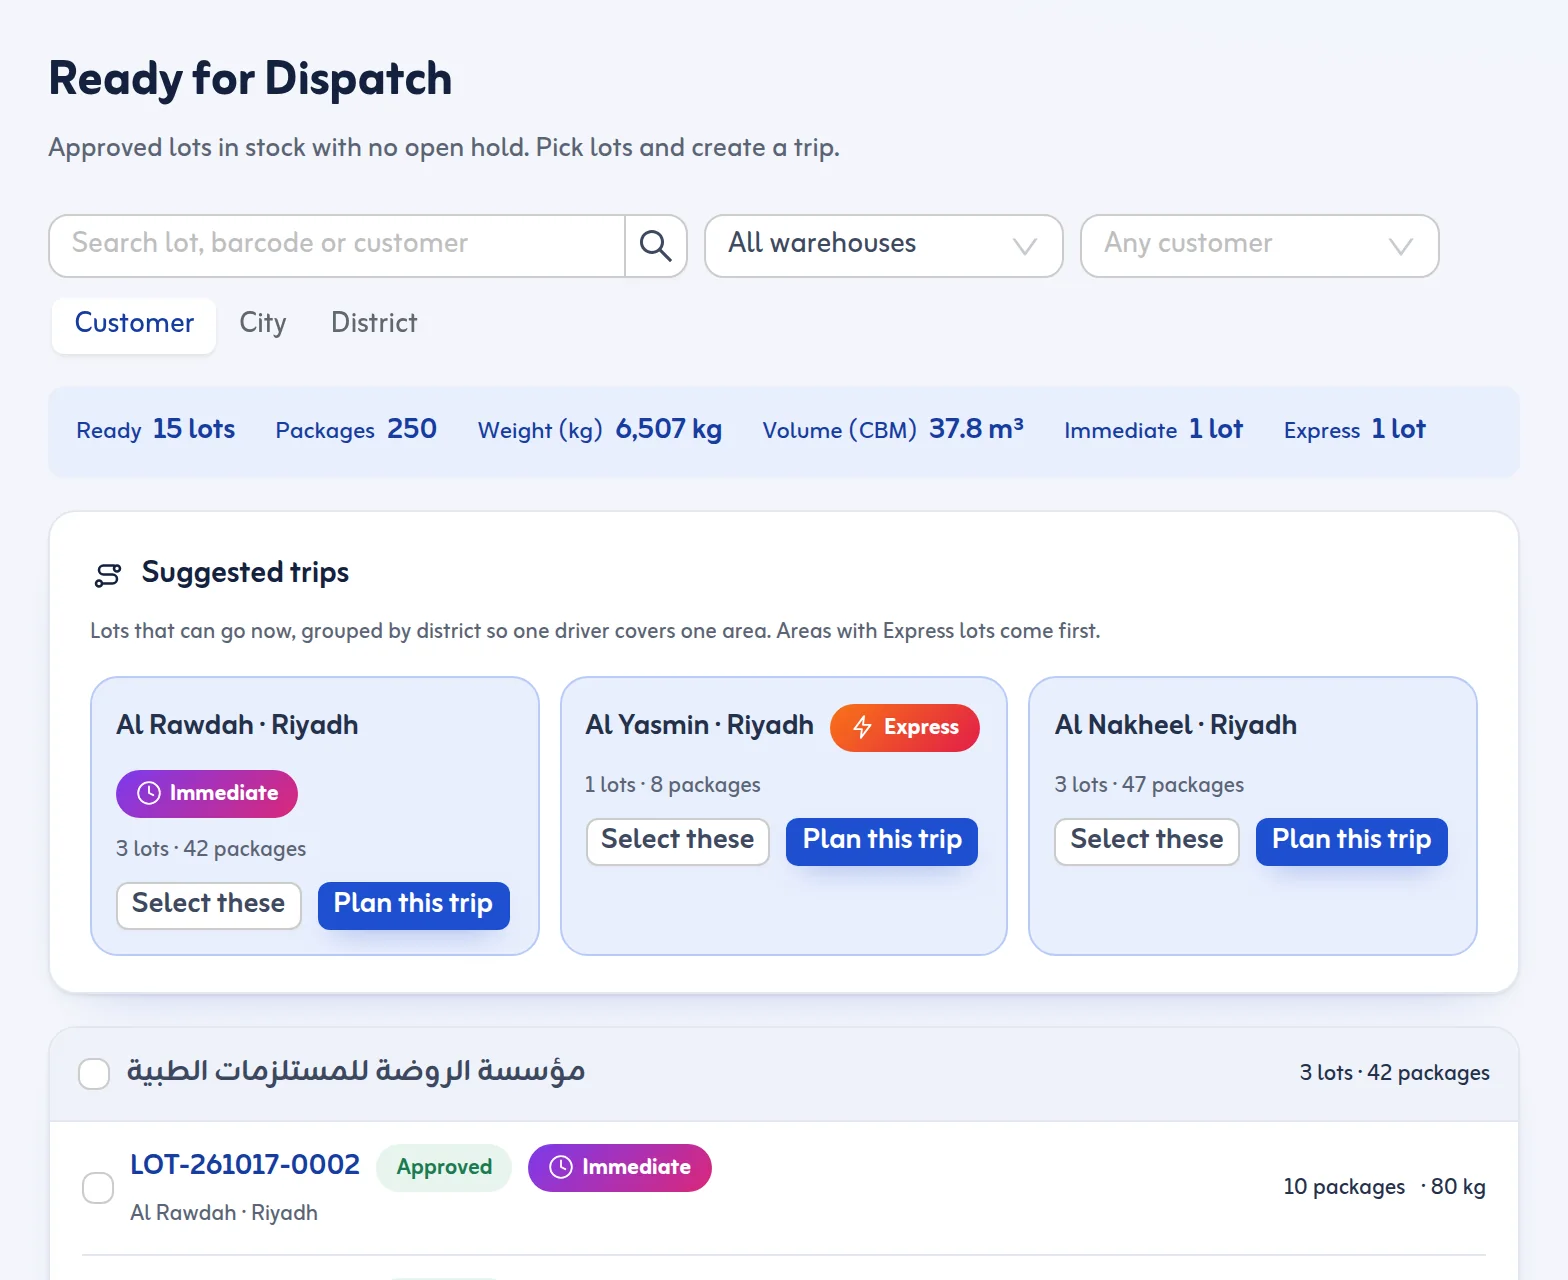Open the All warehouses dropdown
Image resolution: width=1568 pixels, height=1280 pixels.
pos(884,246)
